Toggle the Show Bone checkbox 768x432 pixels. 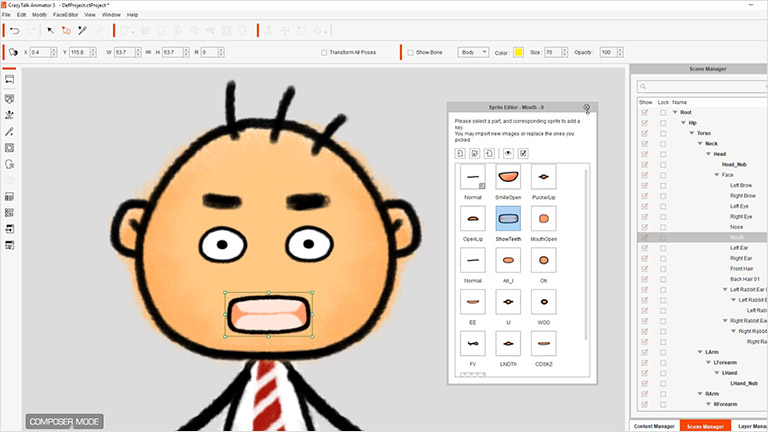410,52
